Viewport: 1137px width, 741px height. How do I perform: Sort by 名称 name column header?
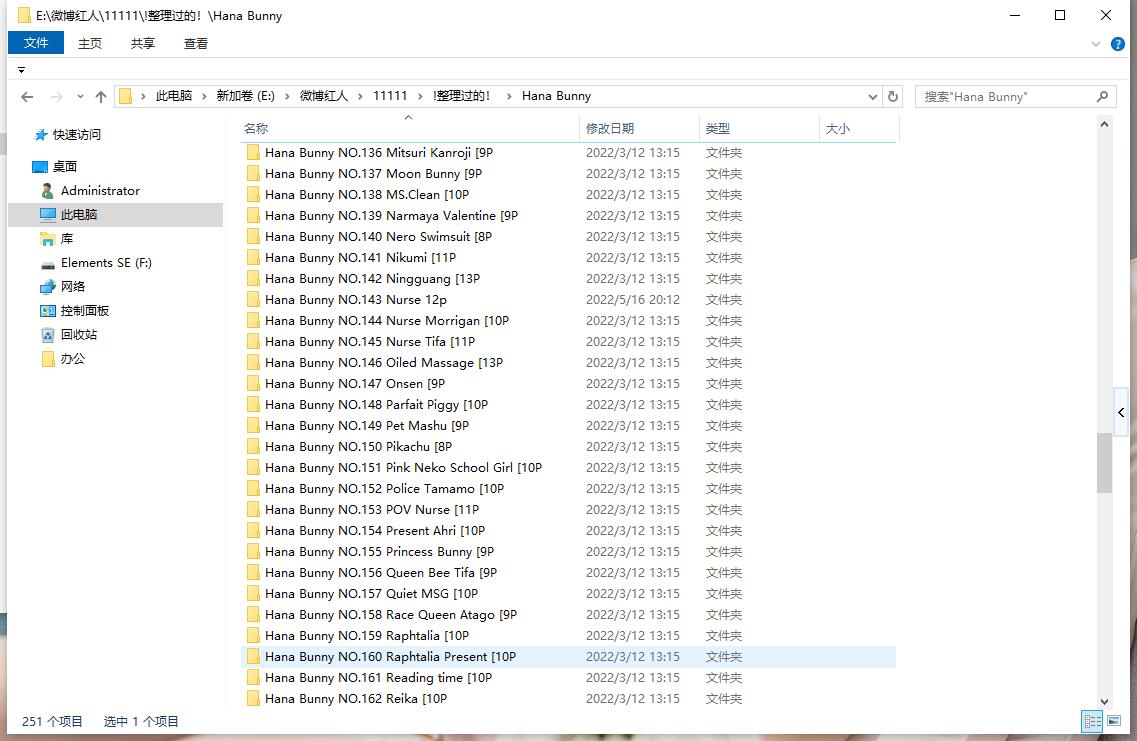[410, 128]
